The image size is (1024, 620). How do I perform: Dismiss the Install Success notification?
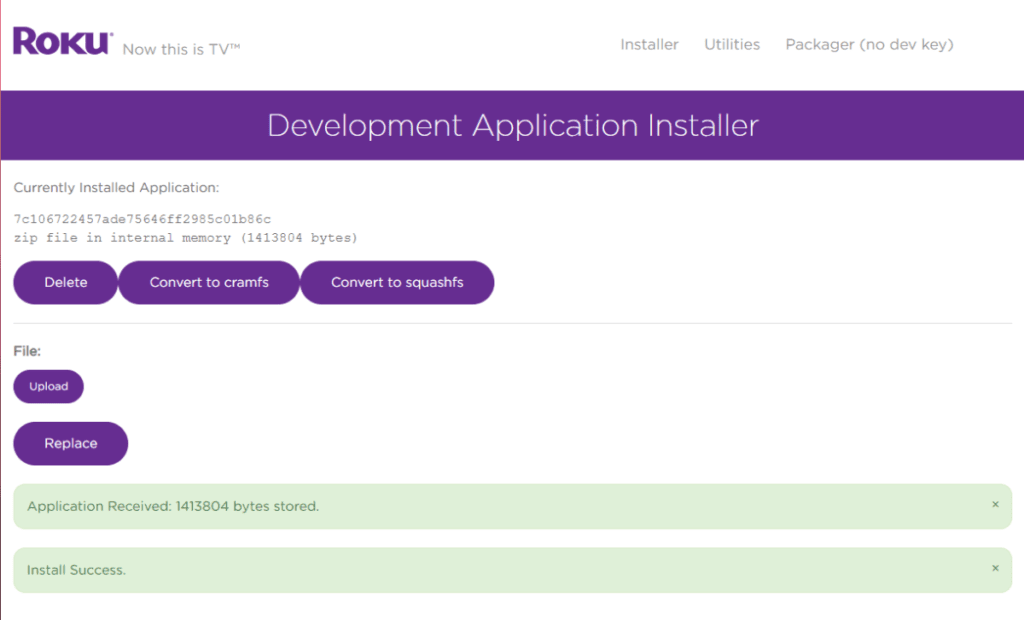pos(995,568)
